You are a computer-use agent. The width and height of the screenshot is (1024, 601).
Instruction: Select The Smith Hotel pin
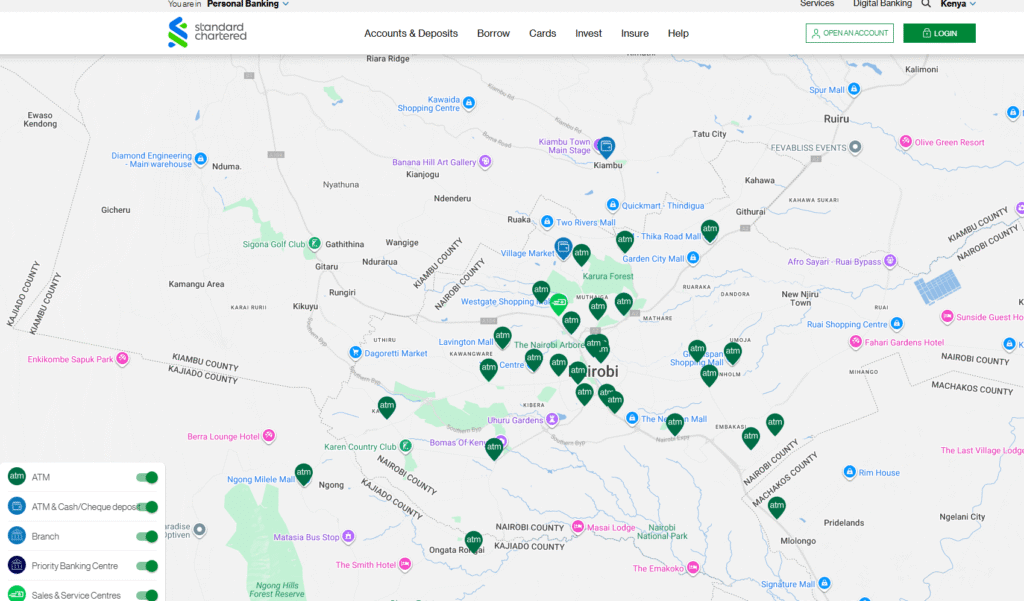coord(405,564)
